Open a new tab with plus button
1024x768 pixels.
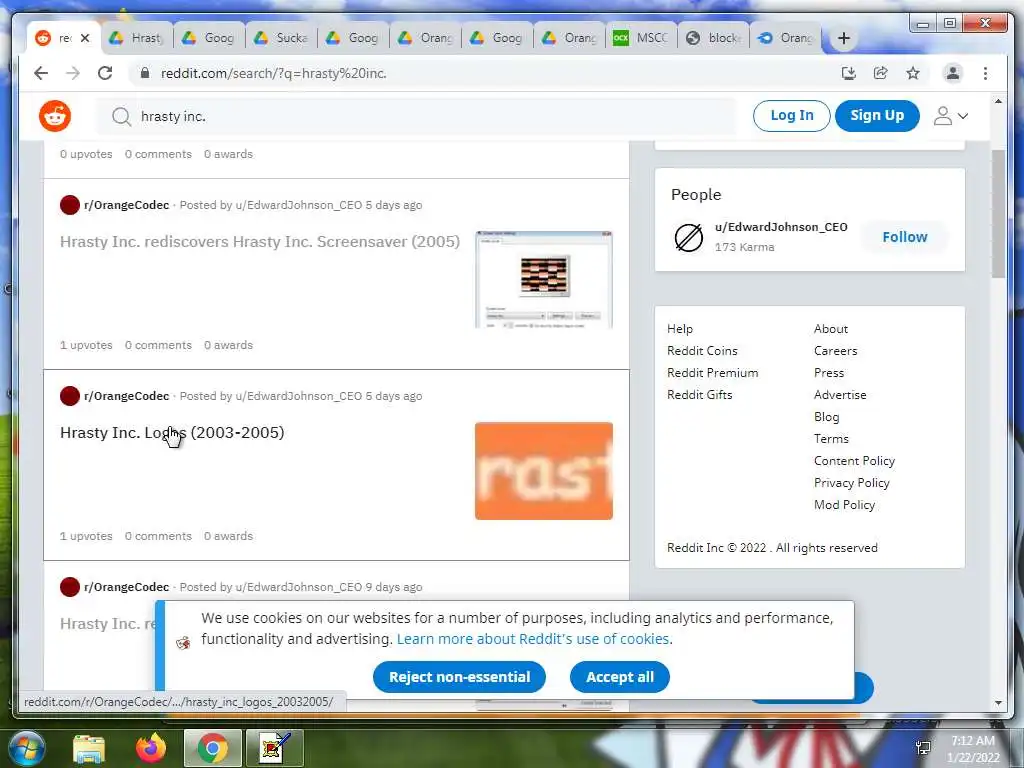tap(844, 39)
